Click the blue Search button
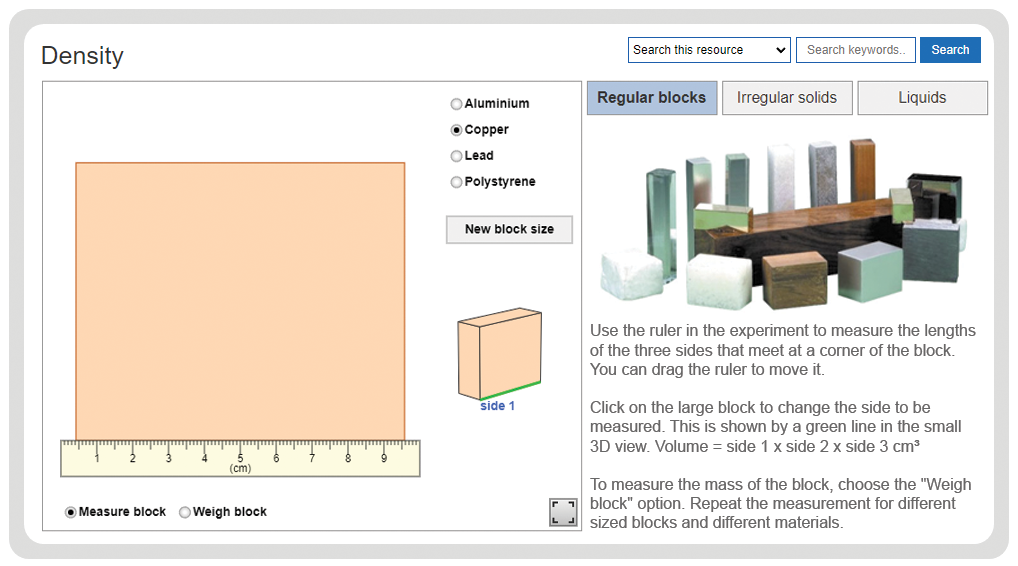1018x566 pixels. click(x=950, y=50)
